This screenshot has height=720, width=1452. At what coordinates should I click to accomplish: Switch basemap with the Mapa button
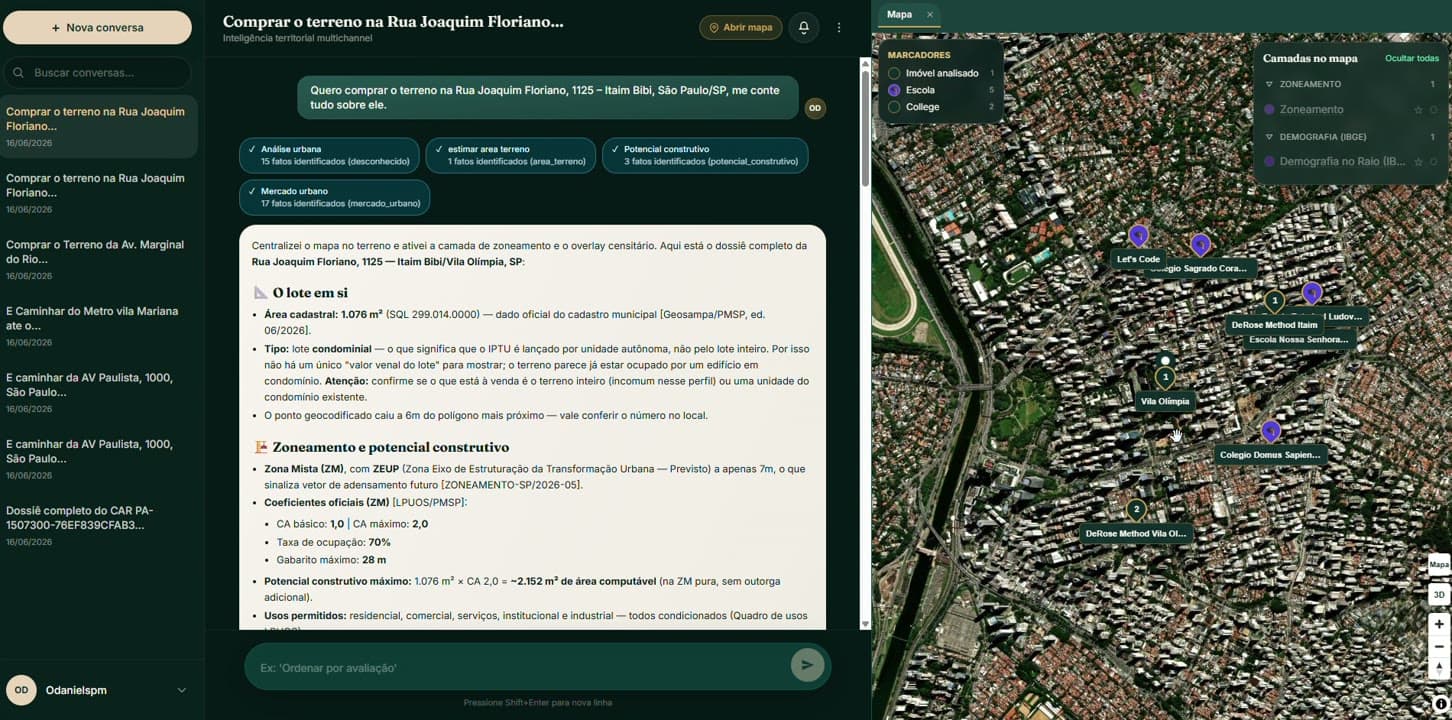coord(1439,565)
